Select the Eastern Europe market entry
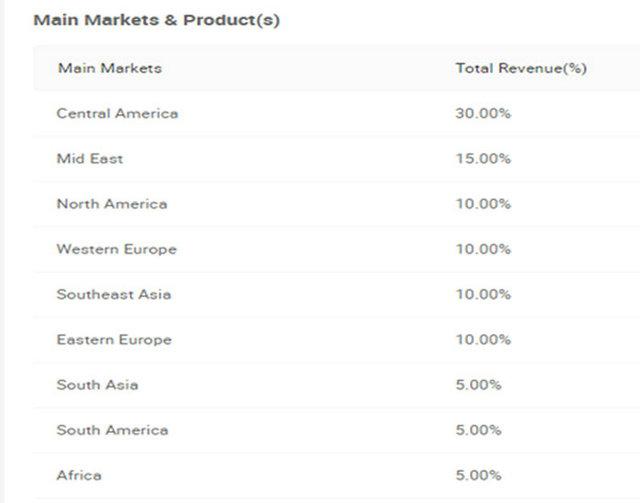The width and height of the screenshot is (640, 503). 114,340
